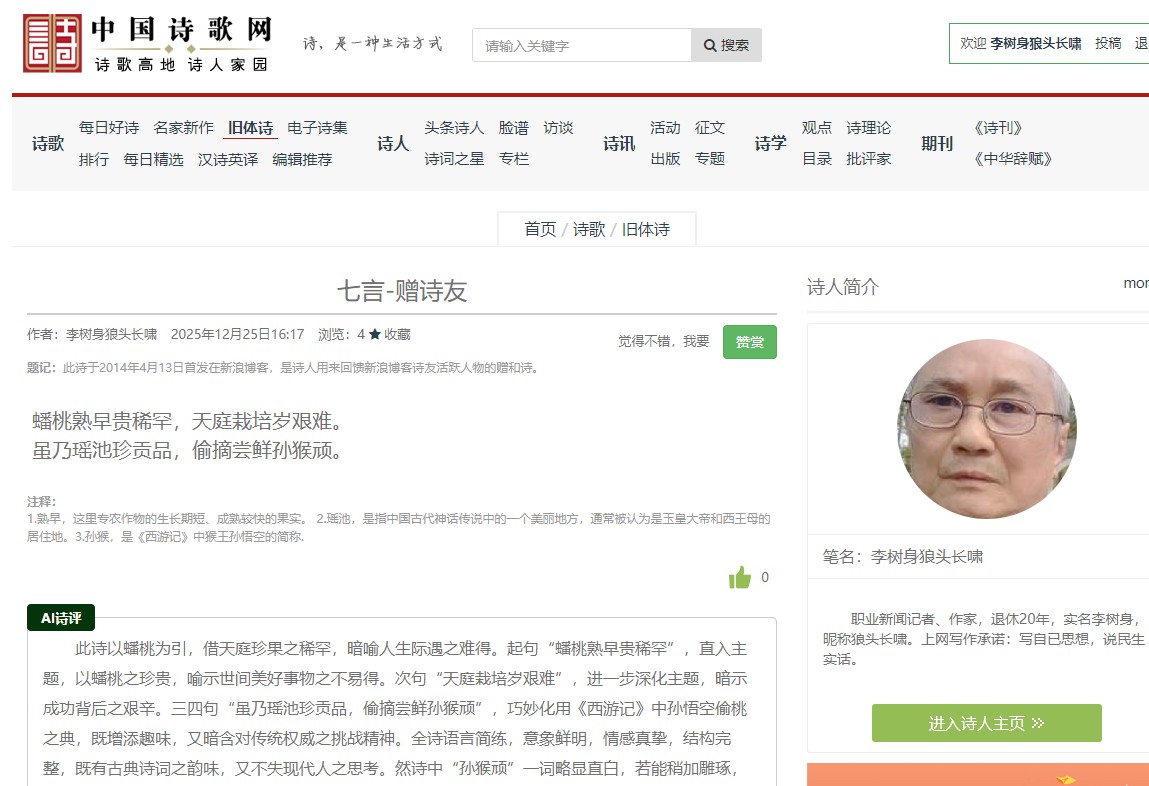Open the 头条诗人 page

(454, 128)
